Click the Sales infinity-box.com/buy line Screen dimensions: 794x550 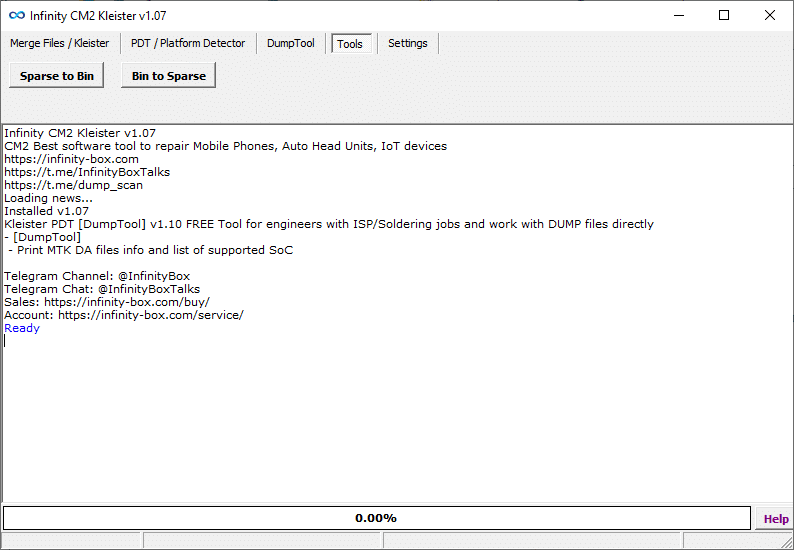tap(107, 302)
